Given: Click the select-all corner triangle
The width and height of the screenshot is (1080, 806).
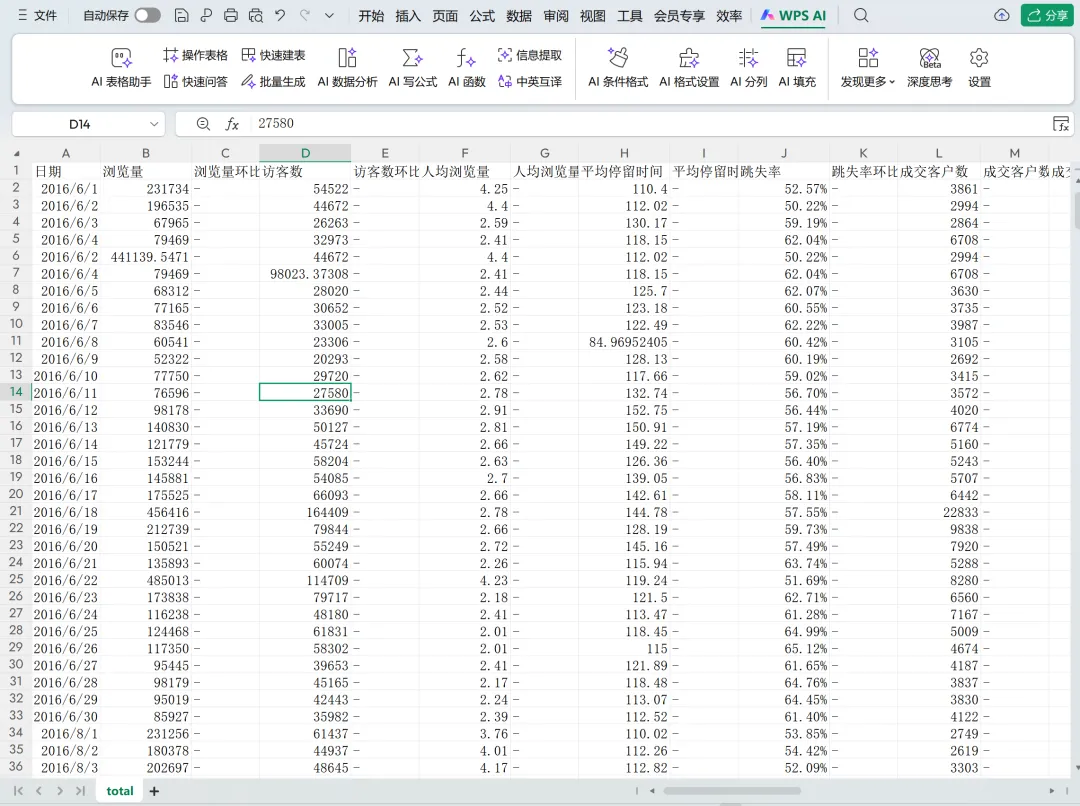Looking at the screenshot, I should coord(17,154).
